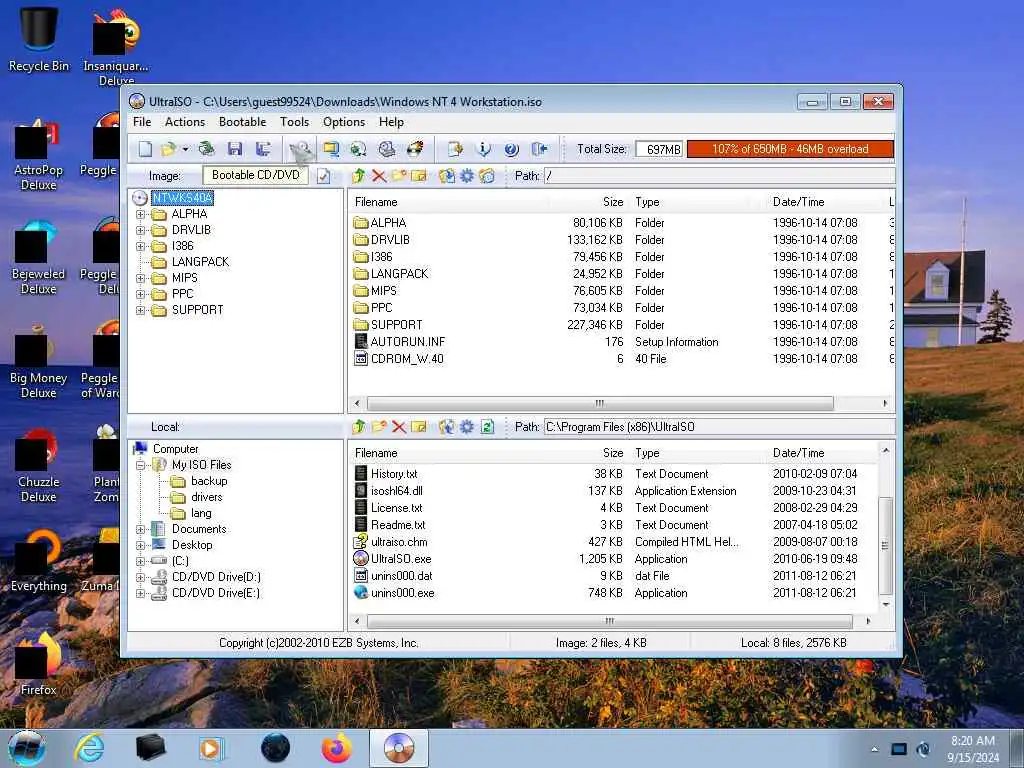Image resolution: width=1024 pixels, height=768 pixels.
Task: Click the Convert image icon with green arrows
Action: click(x=358, y=150)
